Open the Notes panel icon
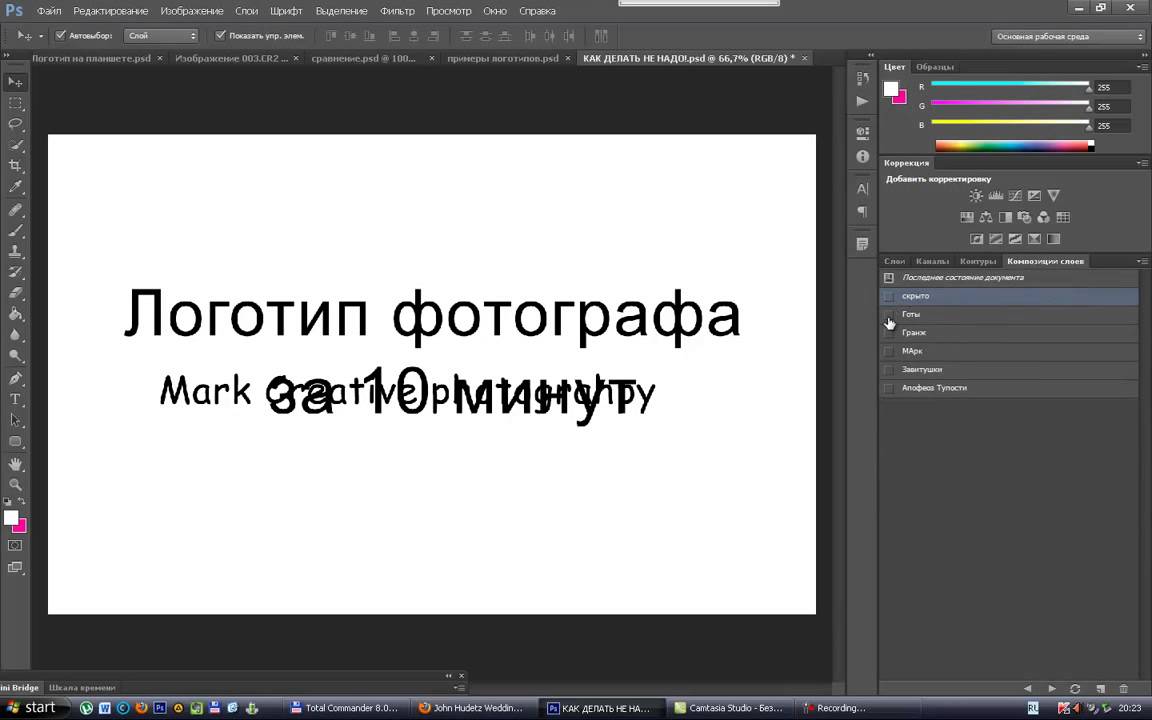 pos(863,244)
